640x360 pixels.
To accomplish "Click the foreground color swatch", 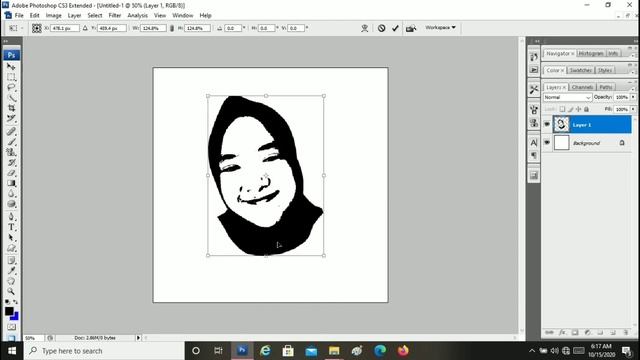I will coord(9,311).
